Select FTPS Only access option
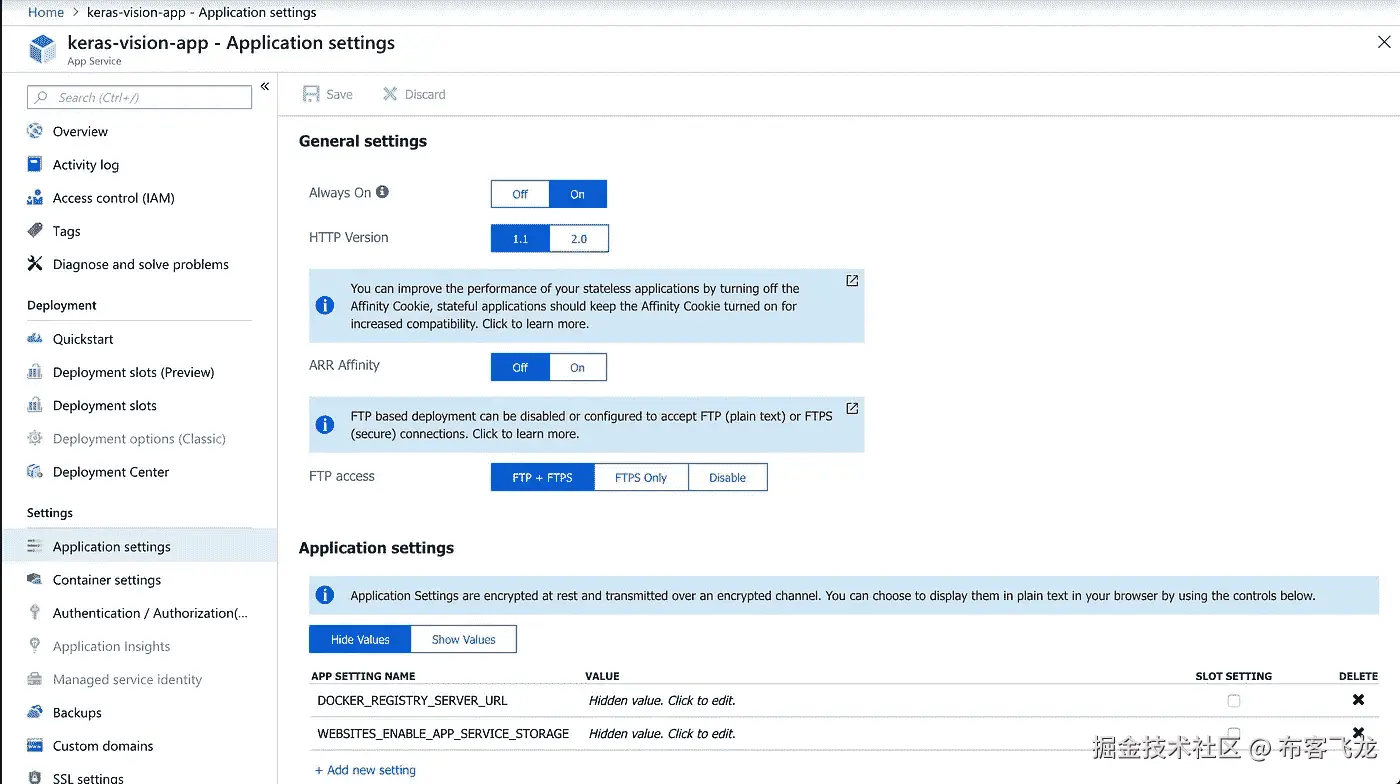 [x=641, y=478]
